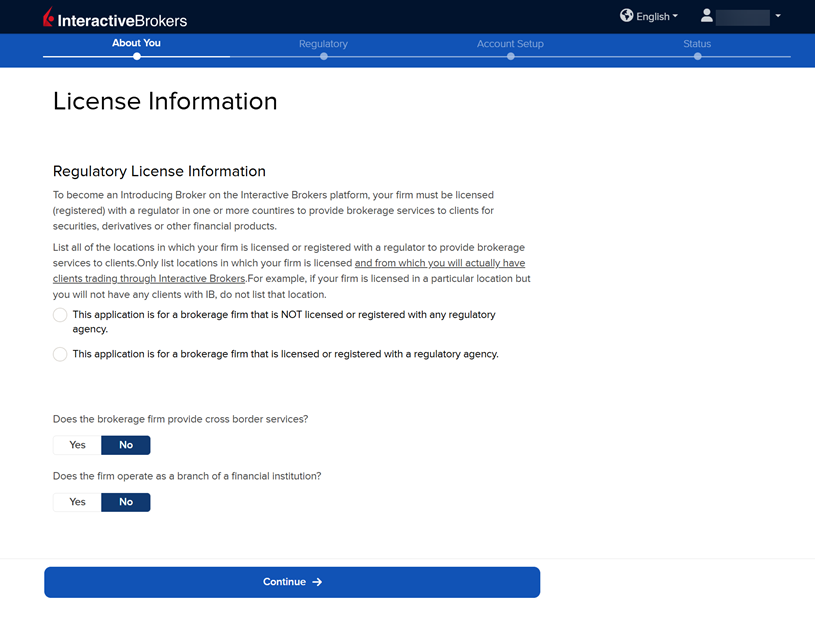
Task: Go to the Regulatory step
Action: (323, 44)
